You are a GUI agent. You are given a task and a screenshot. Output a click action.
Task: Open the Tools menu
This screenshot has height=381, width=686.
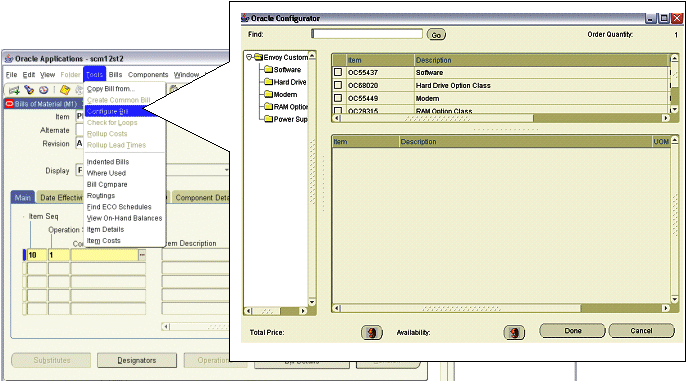(94, 75)
